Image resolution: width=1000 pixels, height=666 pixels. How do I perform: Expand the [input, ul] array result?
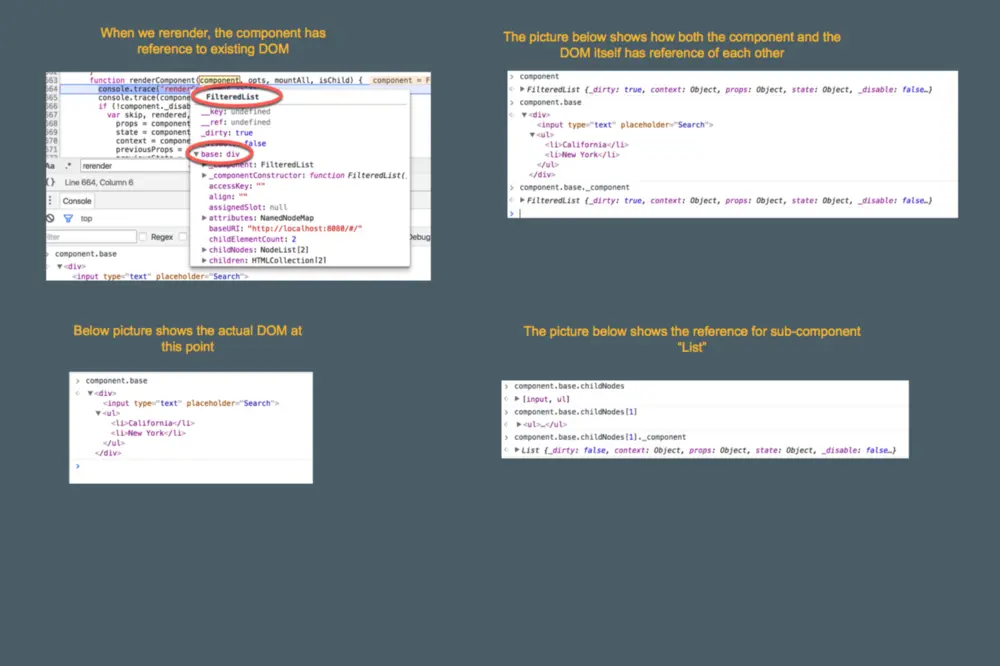[x=517, y=399]
